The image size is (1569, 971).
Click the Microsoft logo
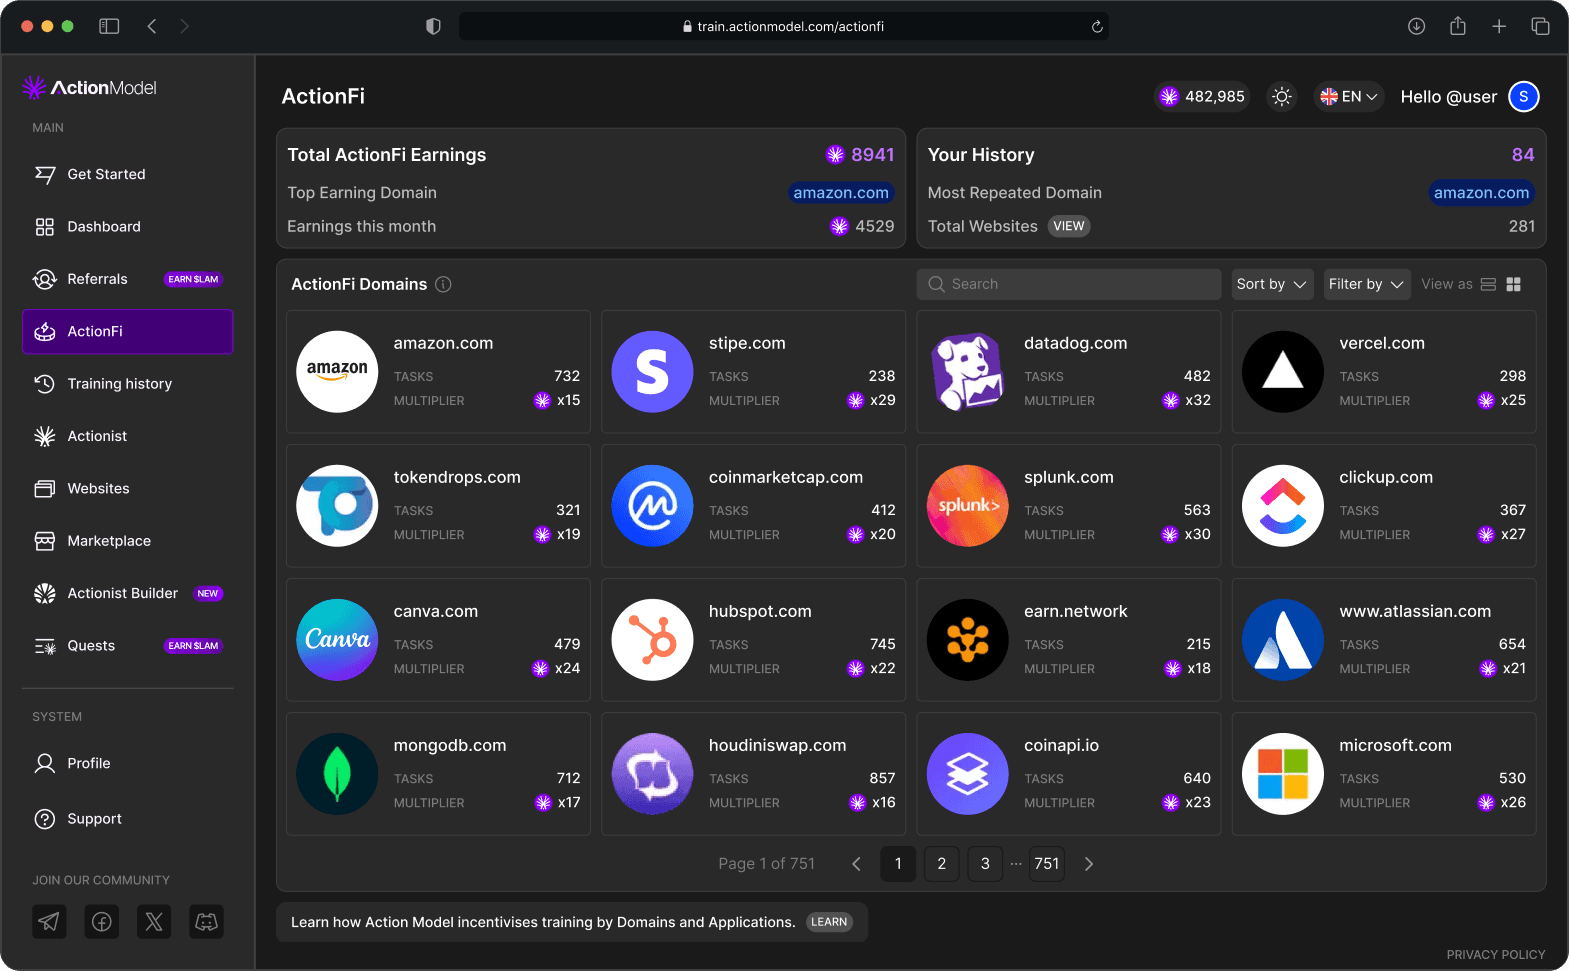pyautogui.click(x=1283, y=774)
